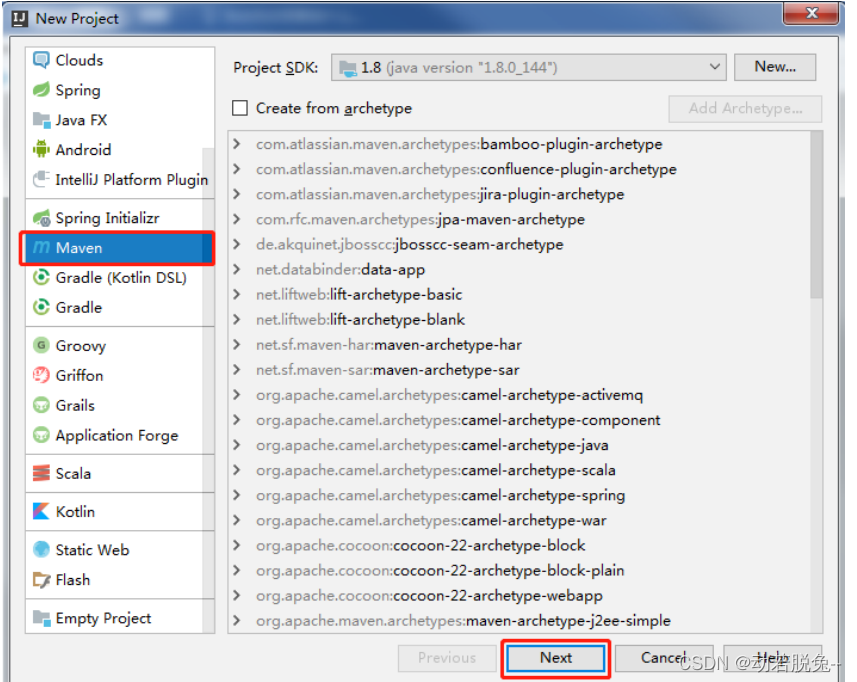Click the Griffon icon
857x682 pixels.
(42, 375)
